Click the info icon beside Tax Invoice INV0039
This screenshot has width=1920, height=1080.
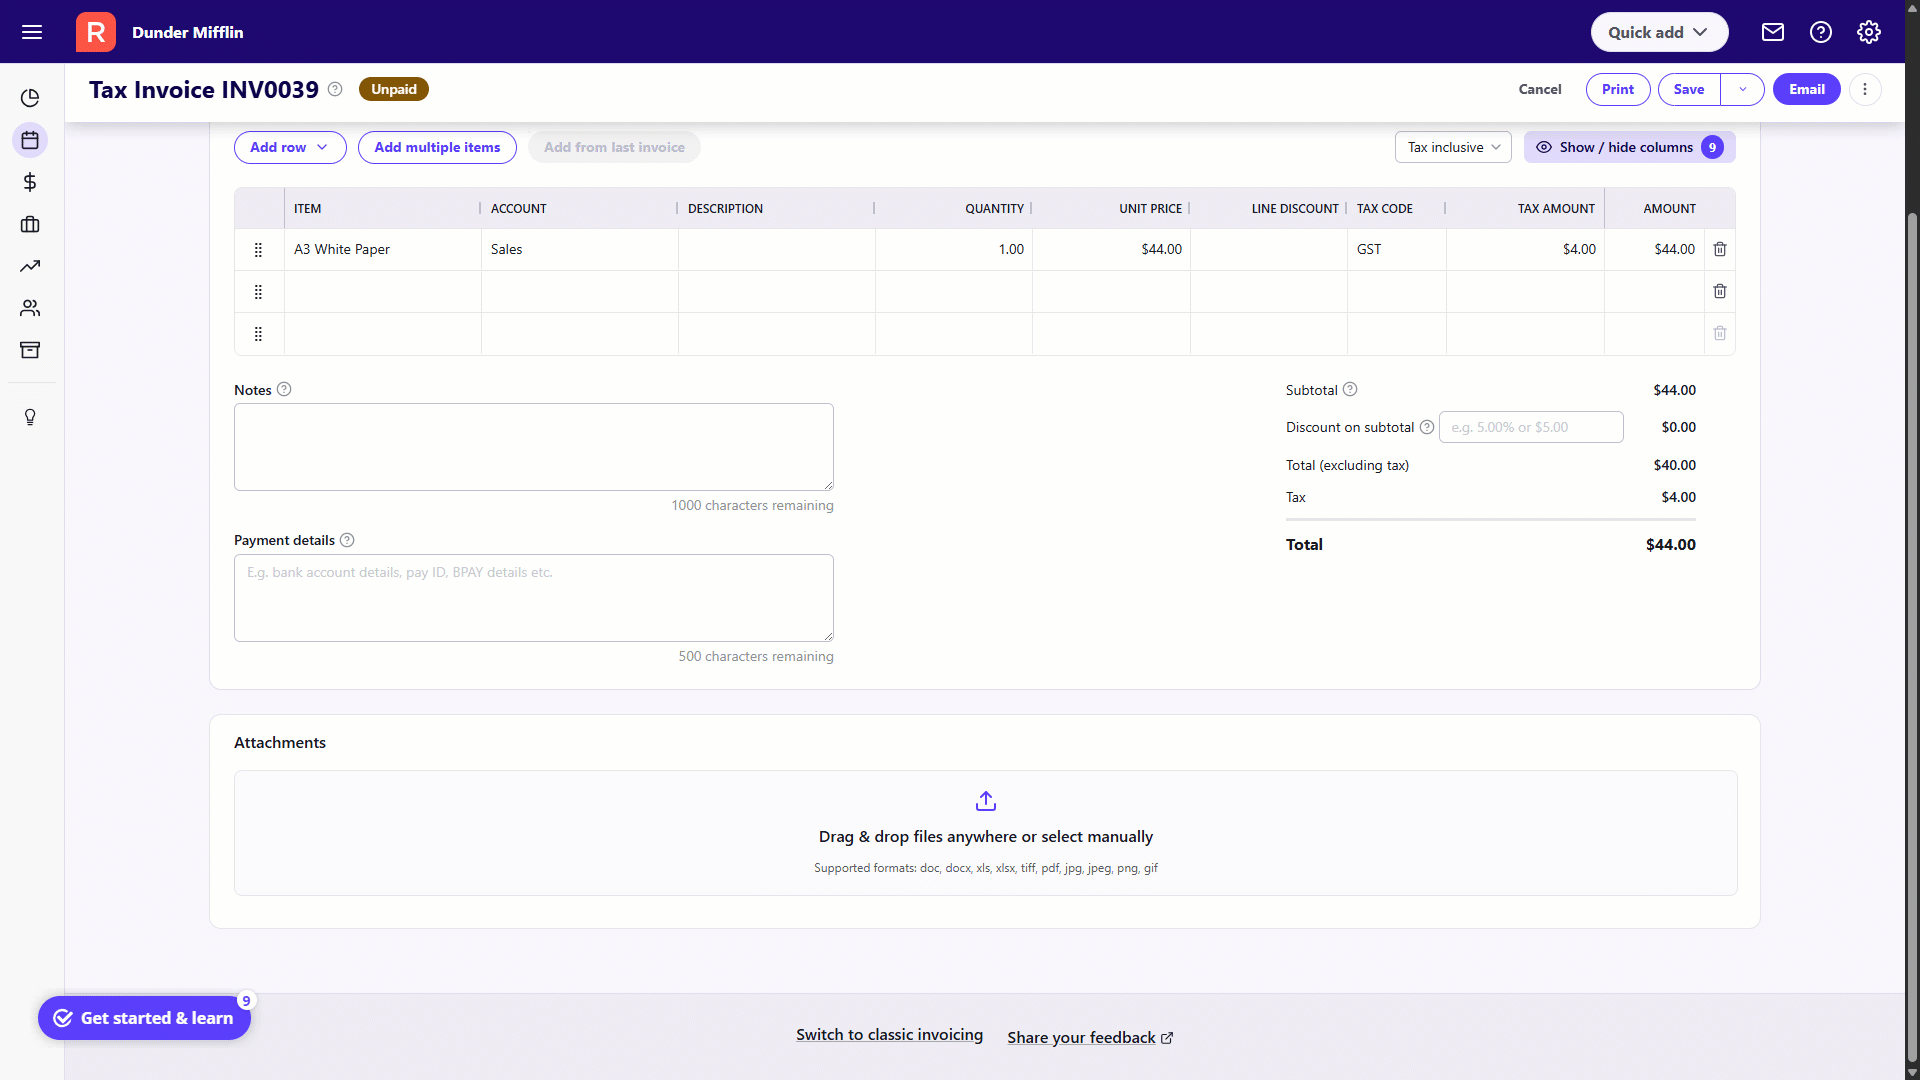click(336, 89)
